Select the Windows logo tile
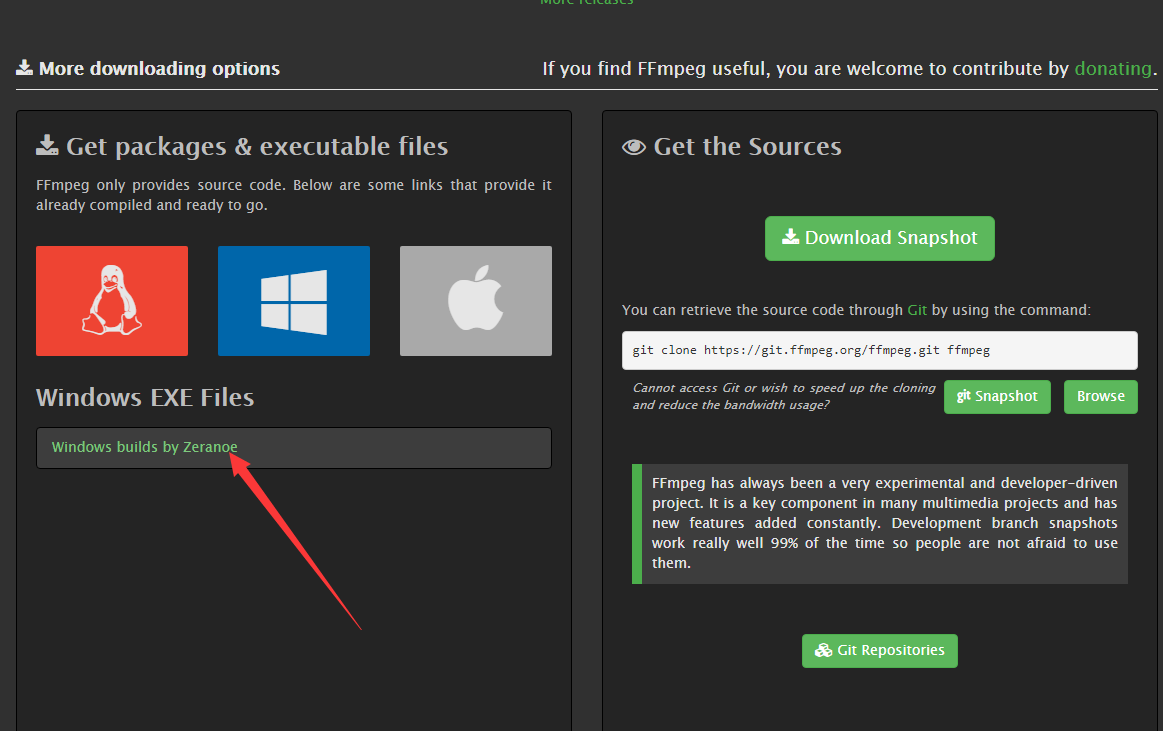The height and width of the screenshot is (731, 1163). point(294,301)
